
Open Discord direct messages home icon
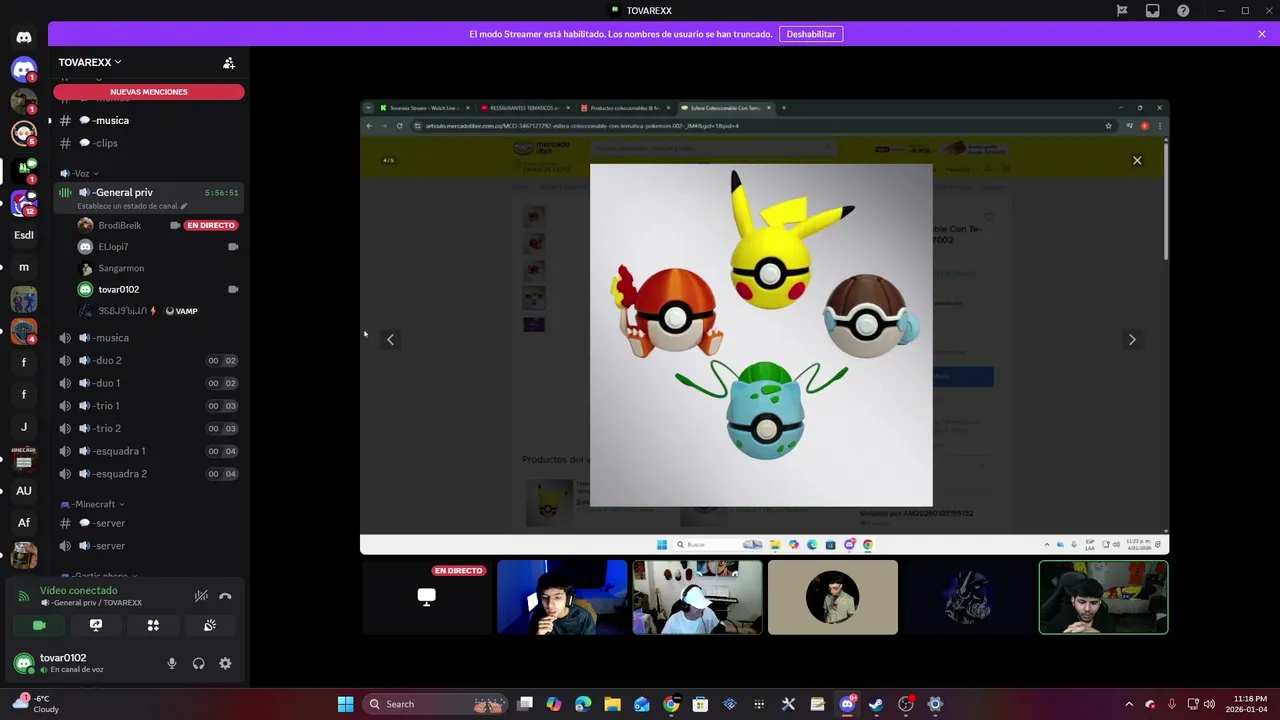point(24,38)
